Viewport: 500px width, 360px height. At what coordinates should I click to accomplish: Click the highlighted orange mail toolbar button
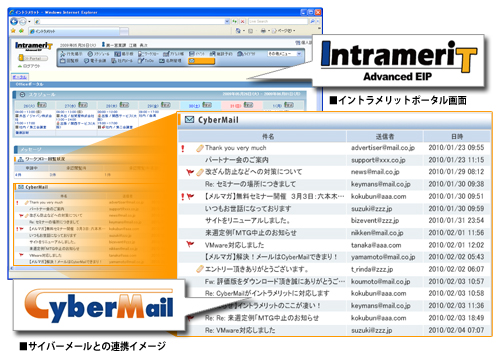[x=201, y=61]
